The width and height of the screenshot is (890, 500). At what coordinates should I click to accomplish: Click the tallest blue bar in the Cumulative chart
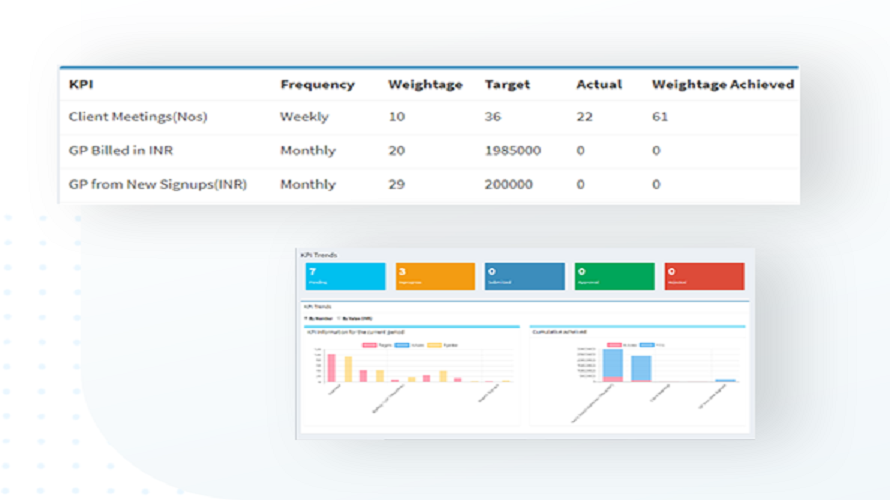(612, 364)
